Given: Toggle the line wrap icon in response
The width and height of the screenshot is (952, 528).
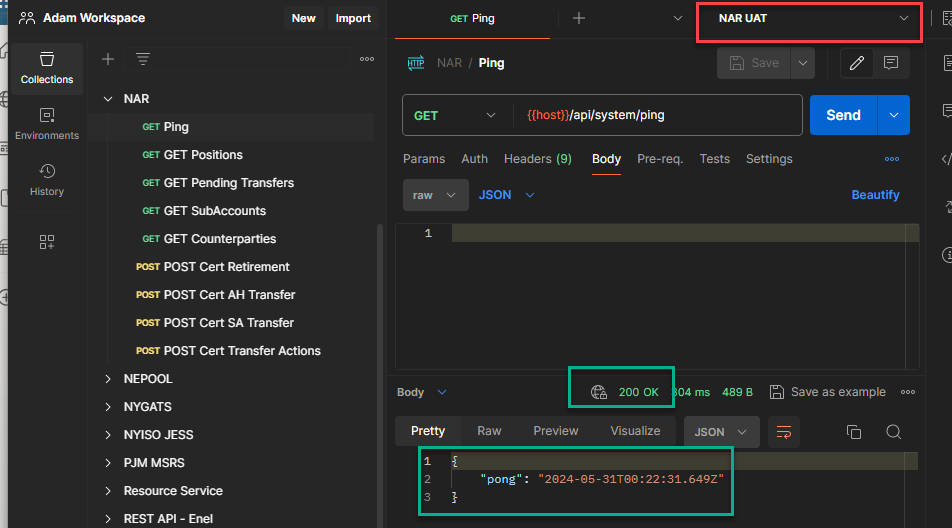Looking at the screenshot, I should tap(783, 432).
